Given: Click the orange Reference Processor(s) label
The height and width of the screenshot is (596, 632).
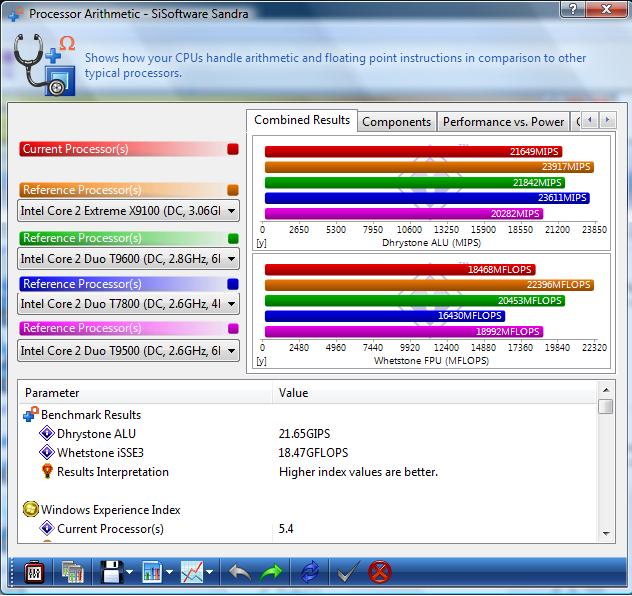Looking at the screenshot, I should [x=123, y=190].
